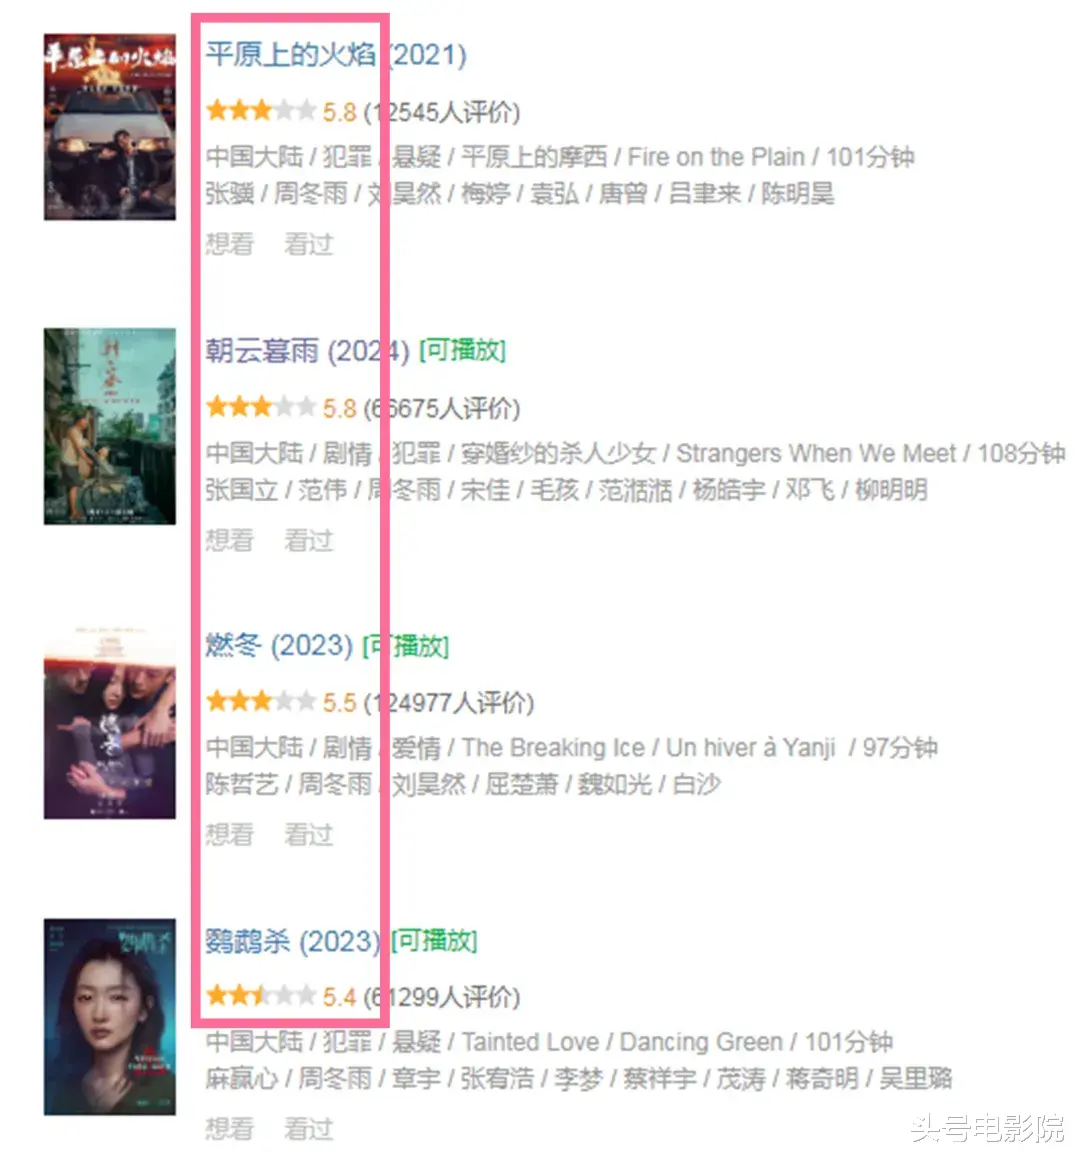
Task: Mark 平原上的火焰 as 看过
Action: click(309, 244)
